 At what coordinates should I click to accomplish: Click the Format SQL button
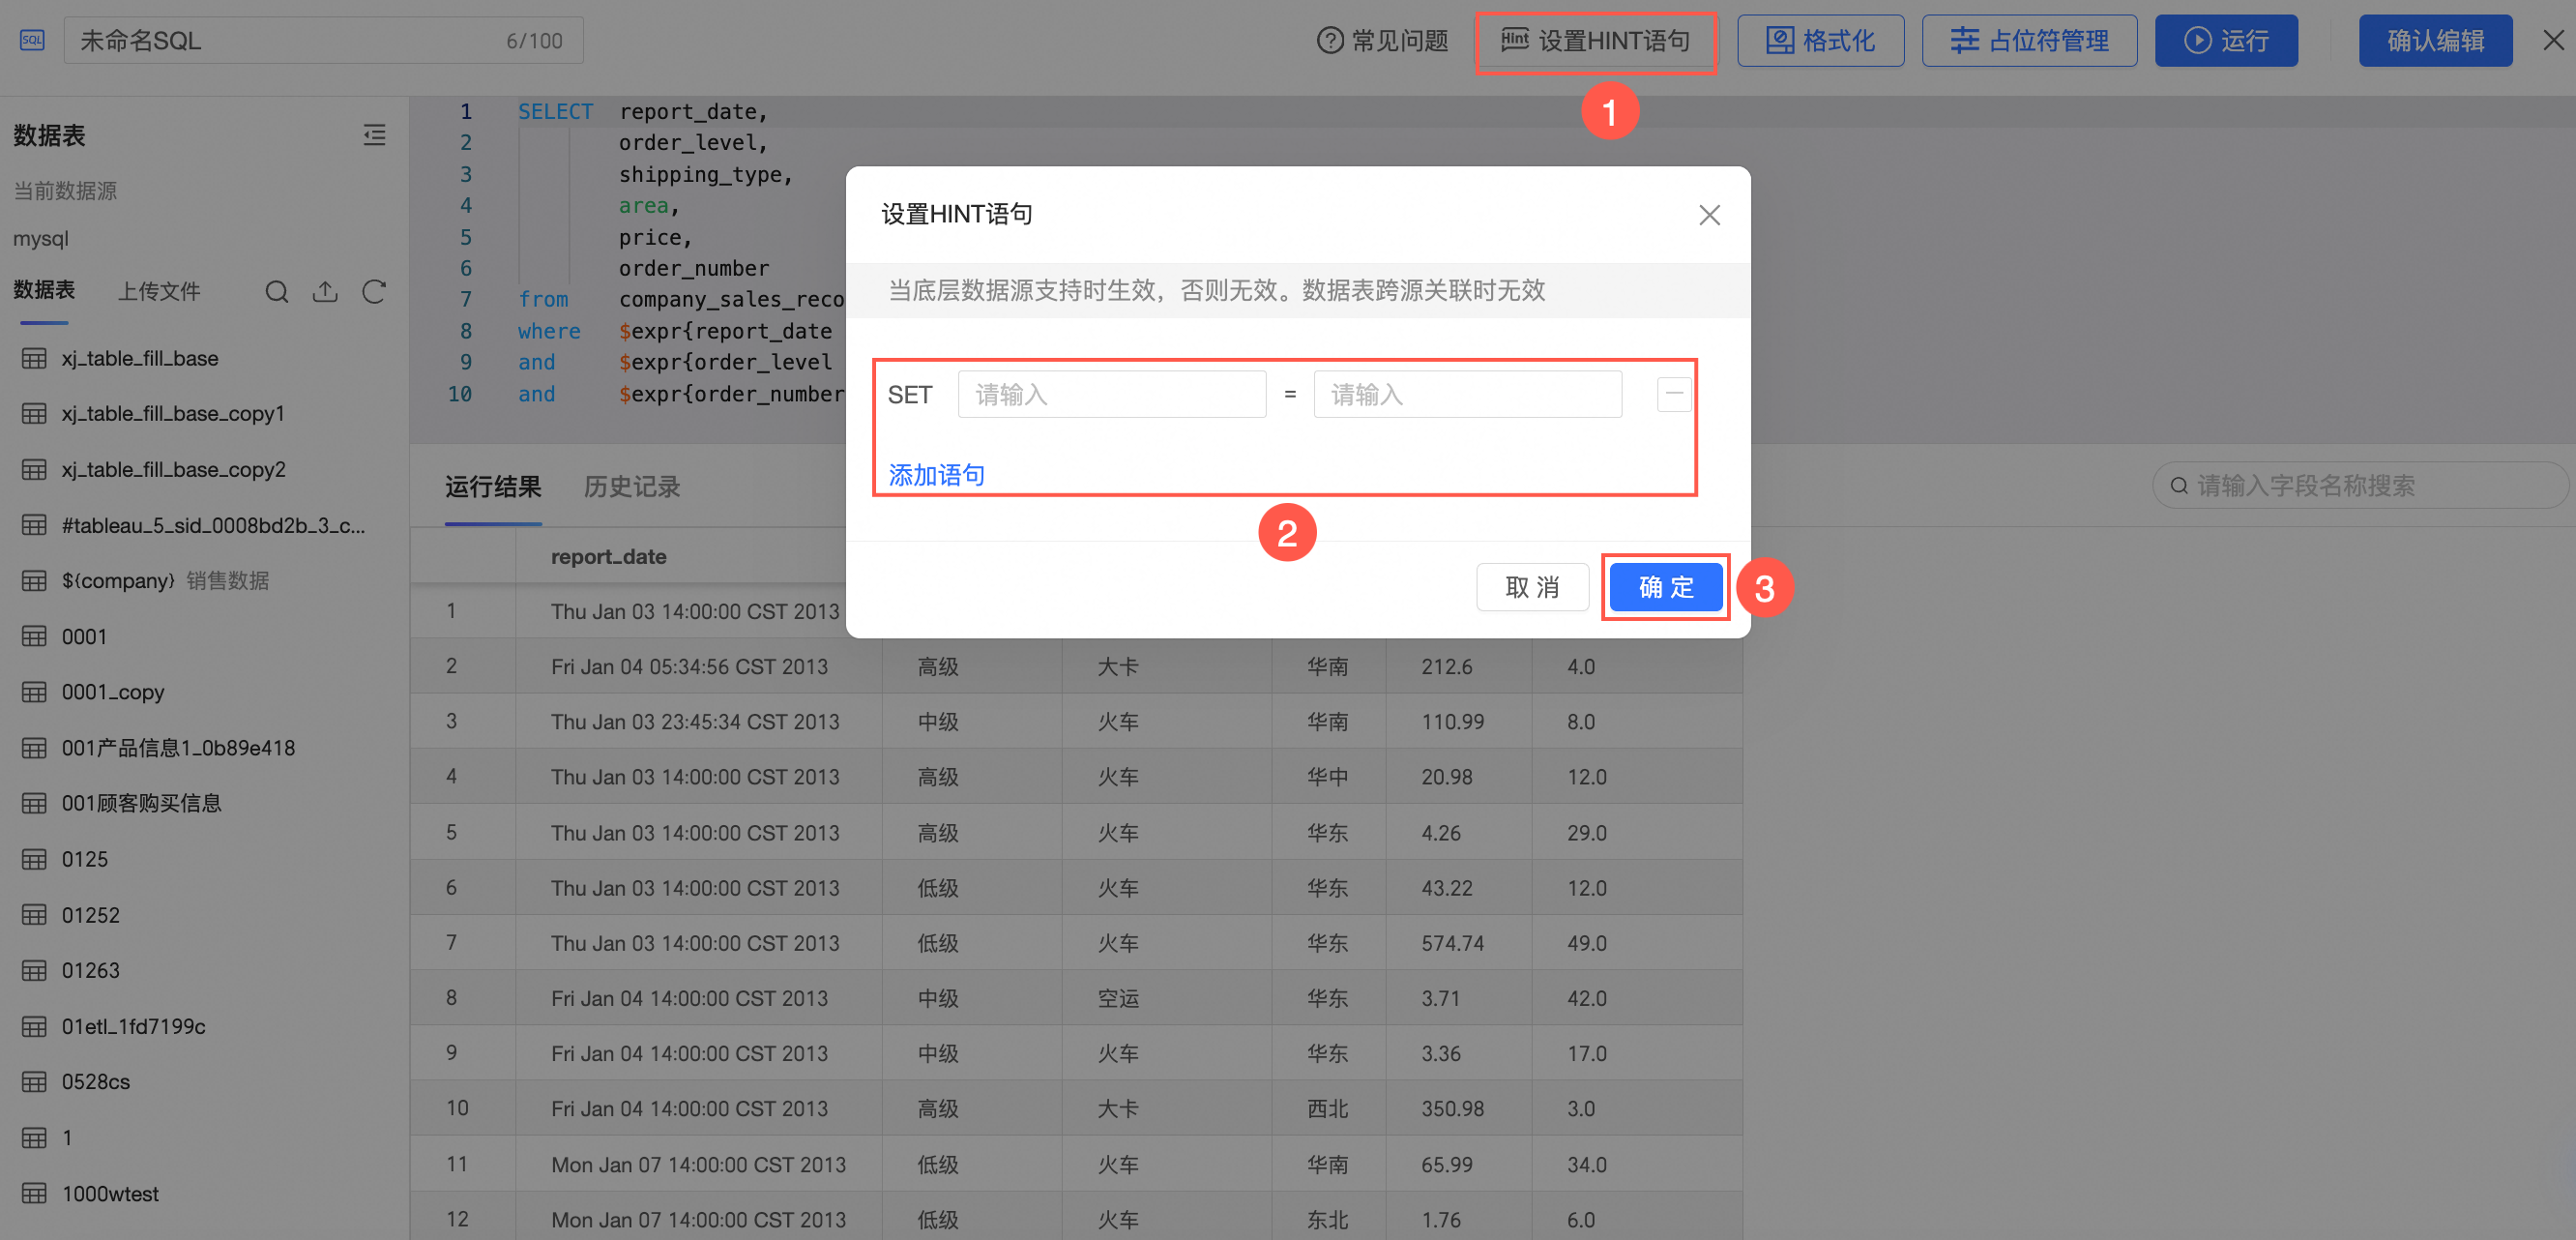coord(1820,41)
